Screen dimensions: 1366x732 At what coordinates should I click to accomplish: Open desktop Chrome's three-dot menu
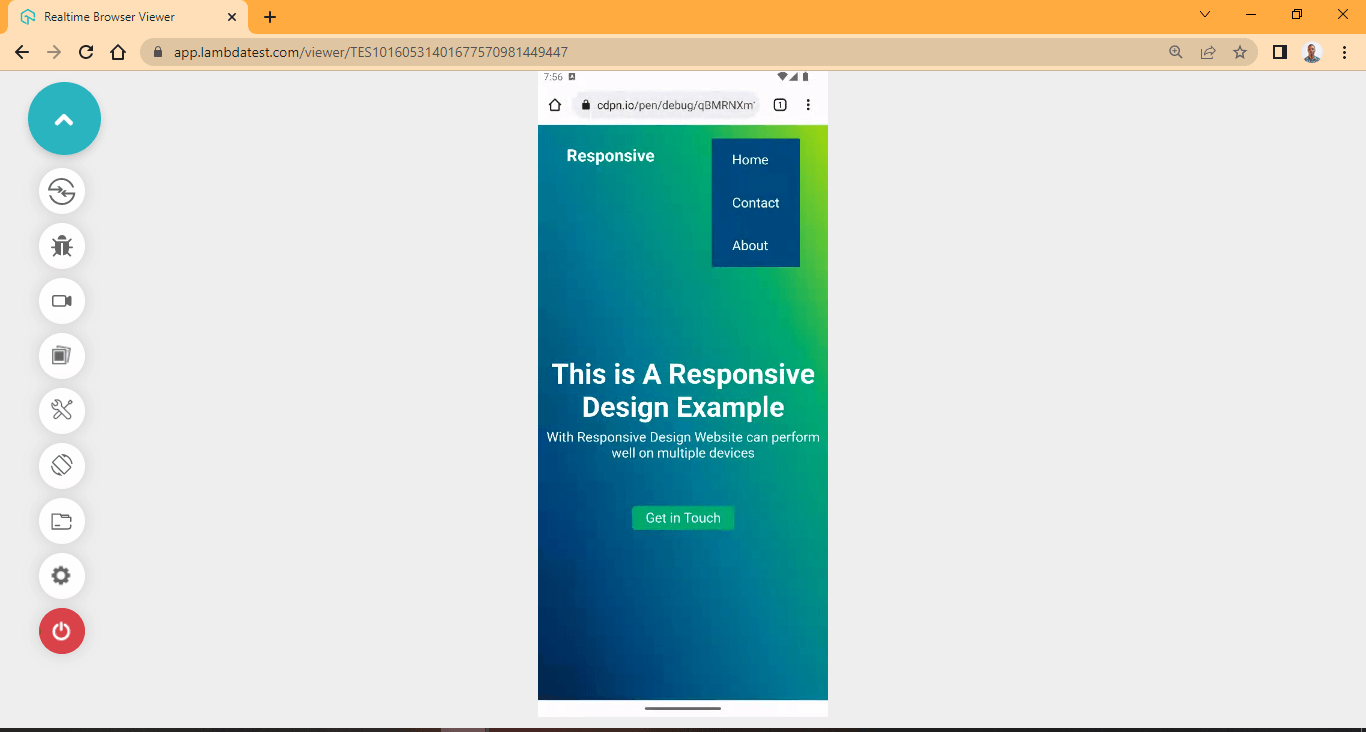(1344, 51)
